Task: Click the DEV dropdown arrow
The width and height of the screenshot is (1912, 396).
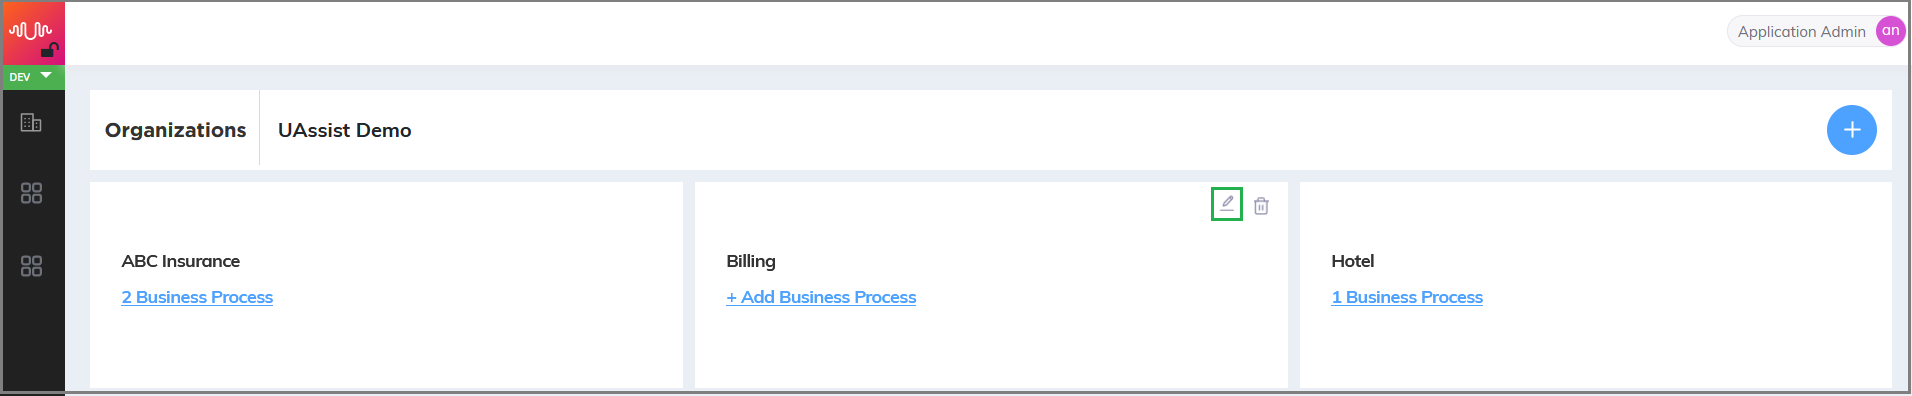Action: click(x=46, y=75)
